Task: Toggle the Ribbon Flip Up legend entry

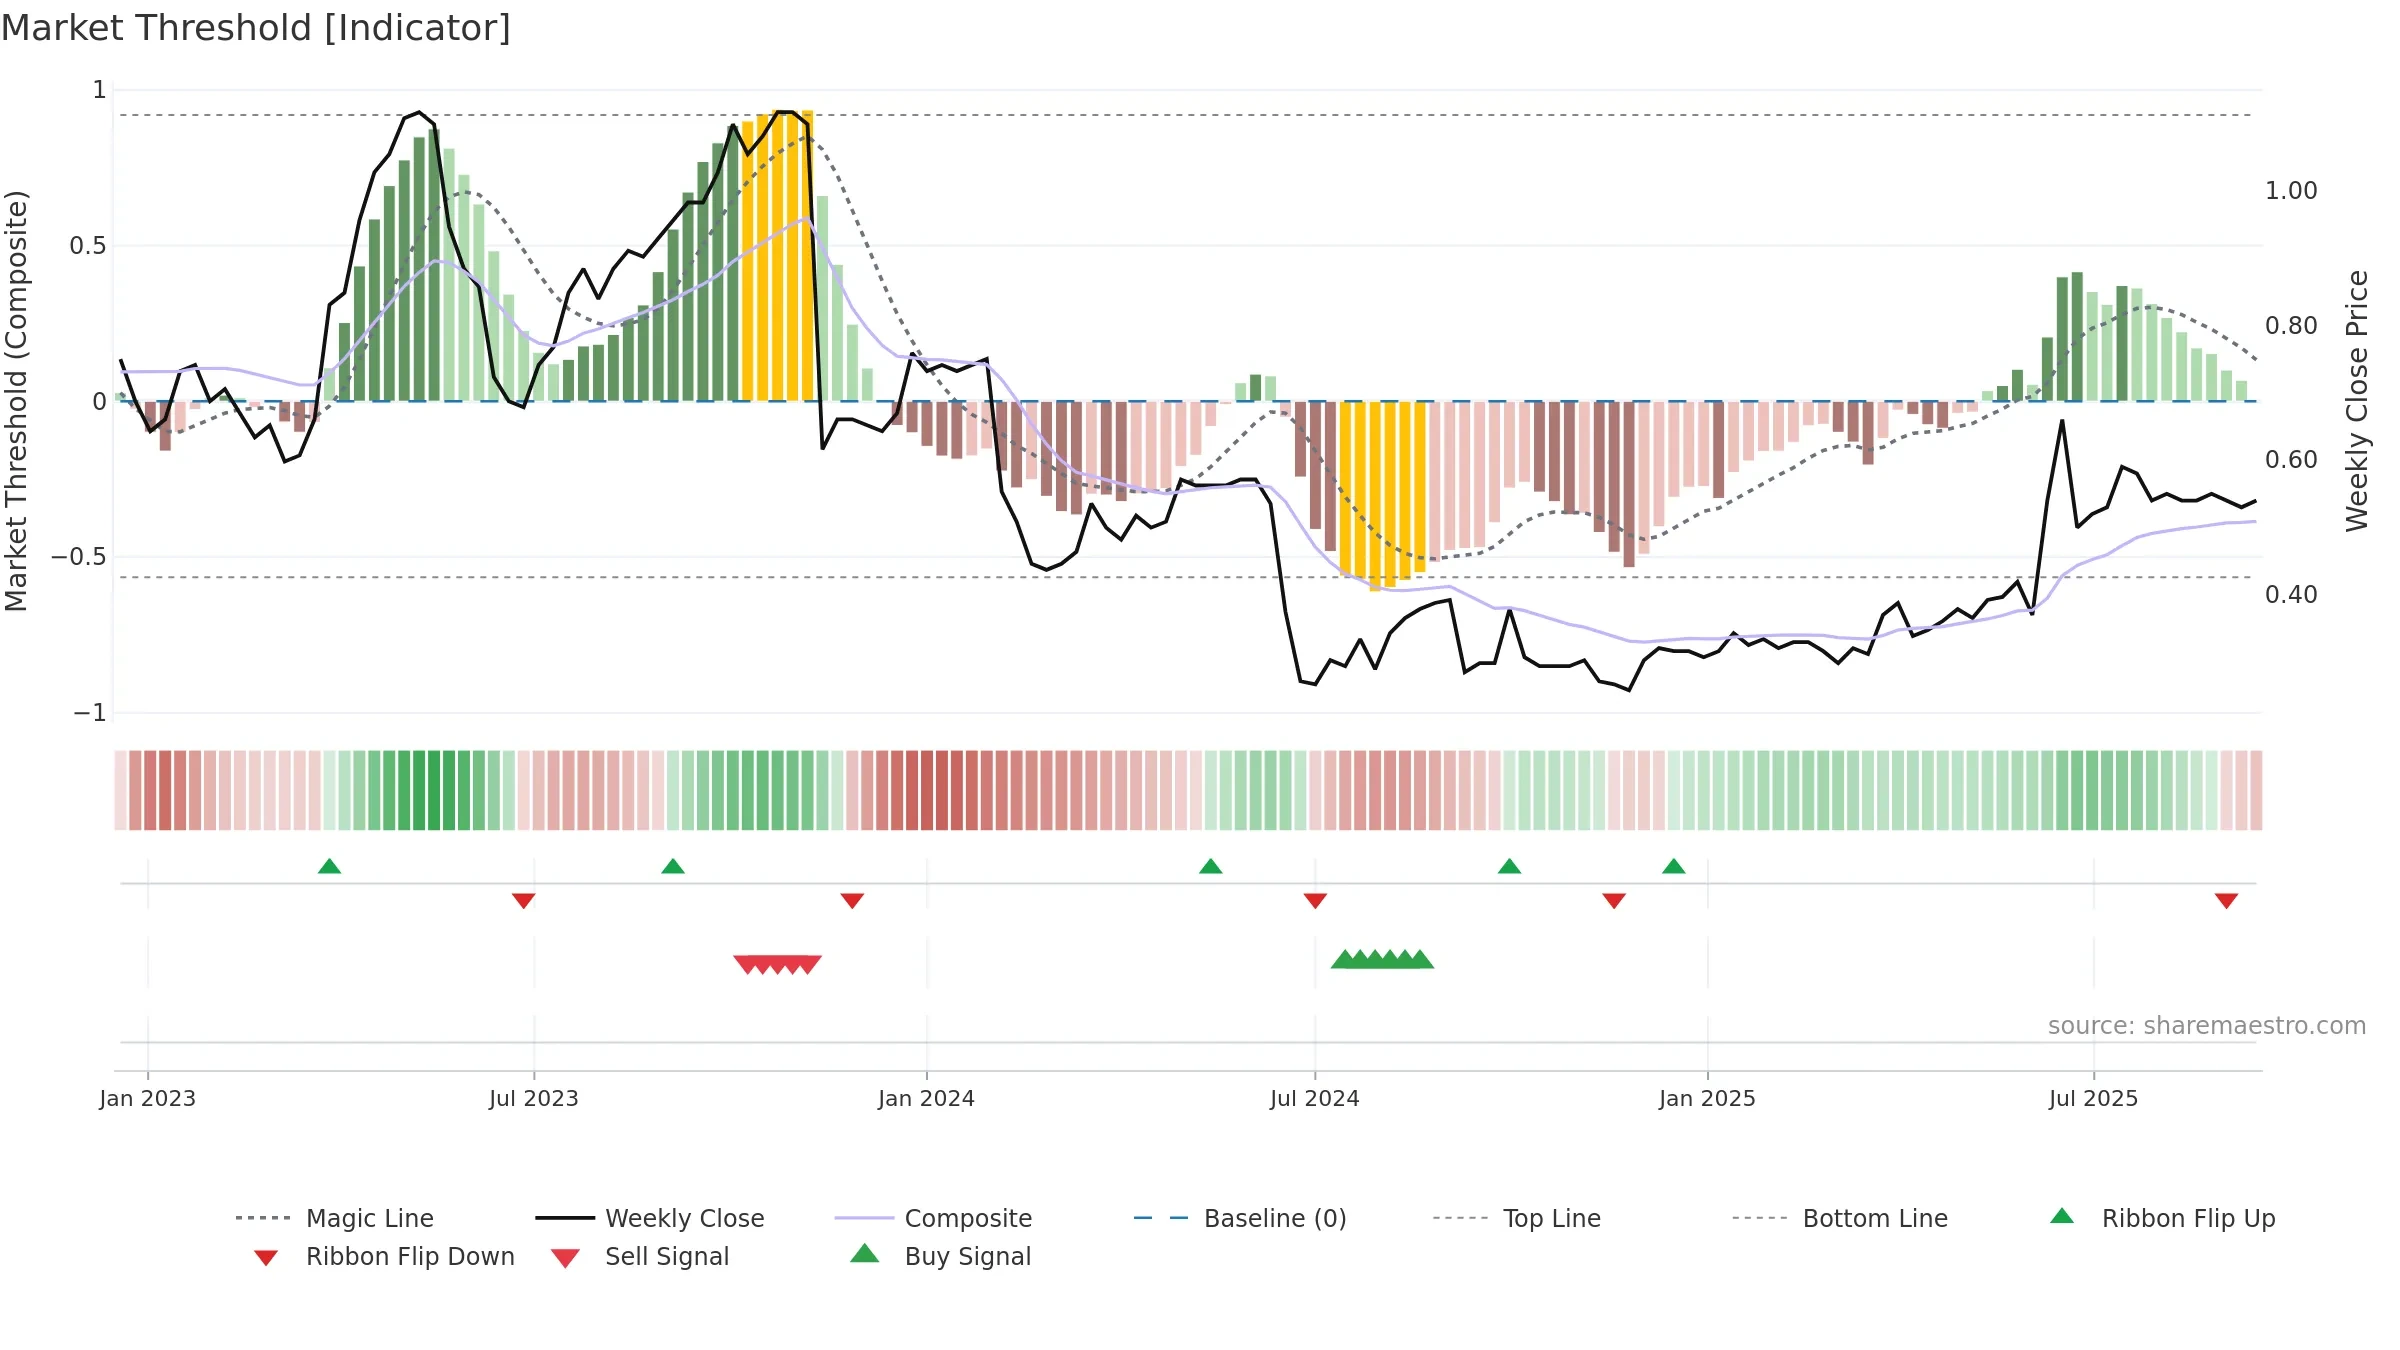Action: [x=2163, y=1218]
